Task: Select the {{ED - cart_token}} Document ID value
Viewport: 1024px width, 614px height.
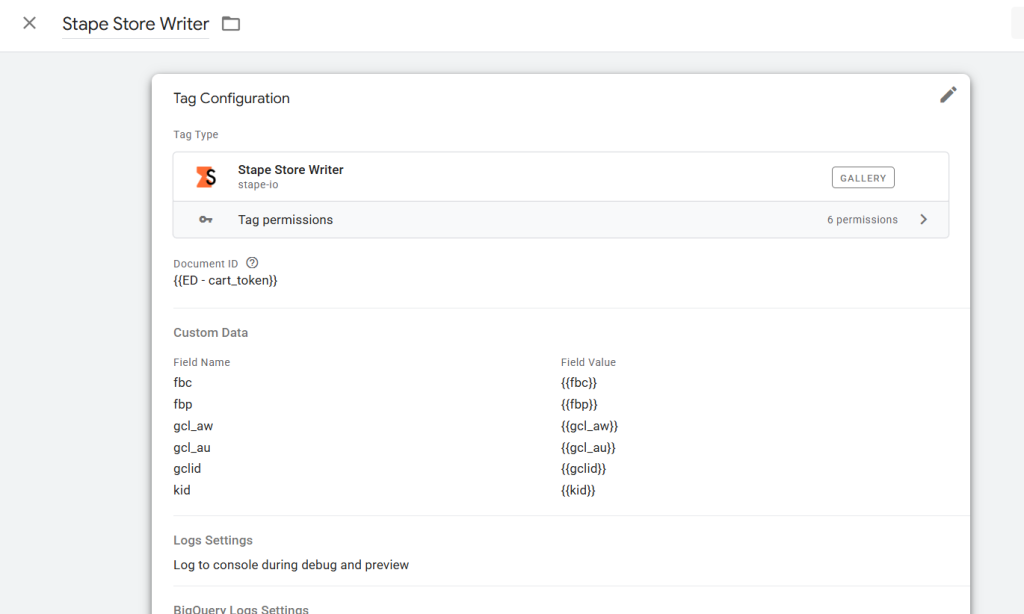Action: pos(225,281)
